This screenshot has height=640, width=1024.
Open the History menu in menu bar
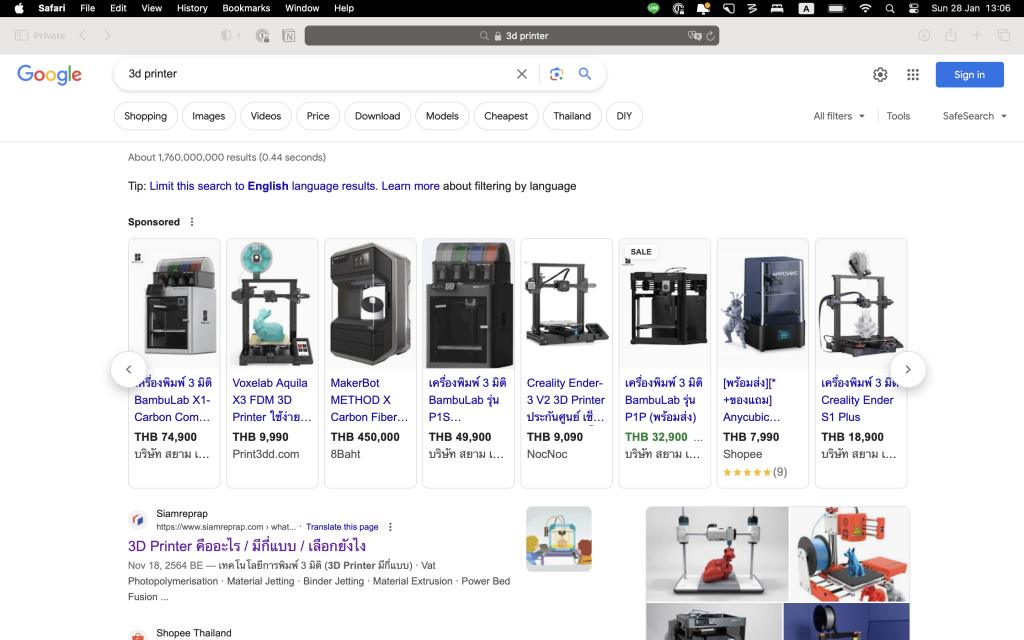[192, 8]
